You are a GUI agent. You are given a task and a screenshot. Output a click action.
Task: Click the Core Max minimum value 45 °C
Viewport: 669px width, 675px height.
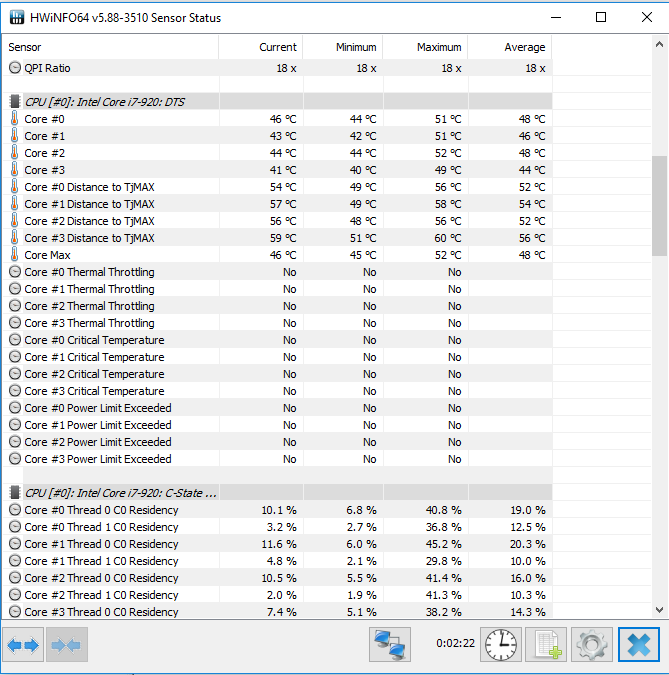click(x=363, y=255)
